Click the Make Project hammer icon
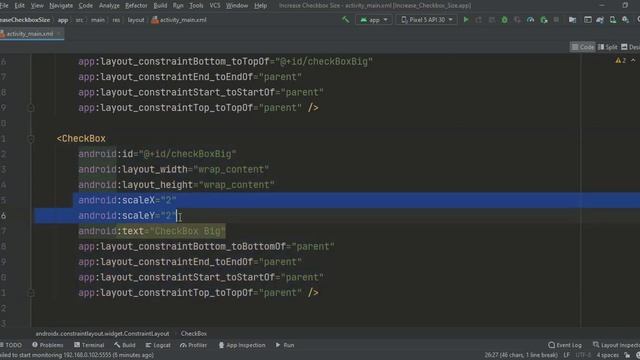 (346, 20)
